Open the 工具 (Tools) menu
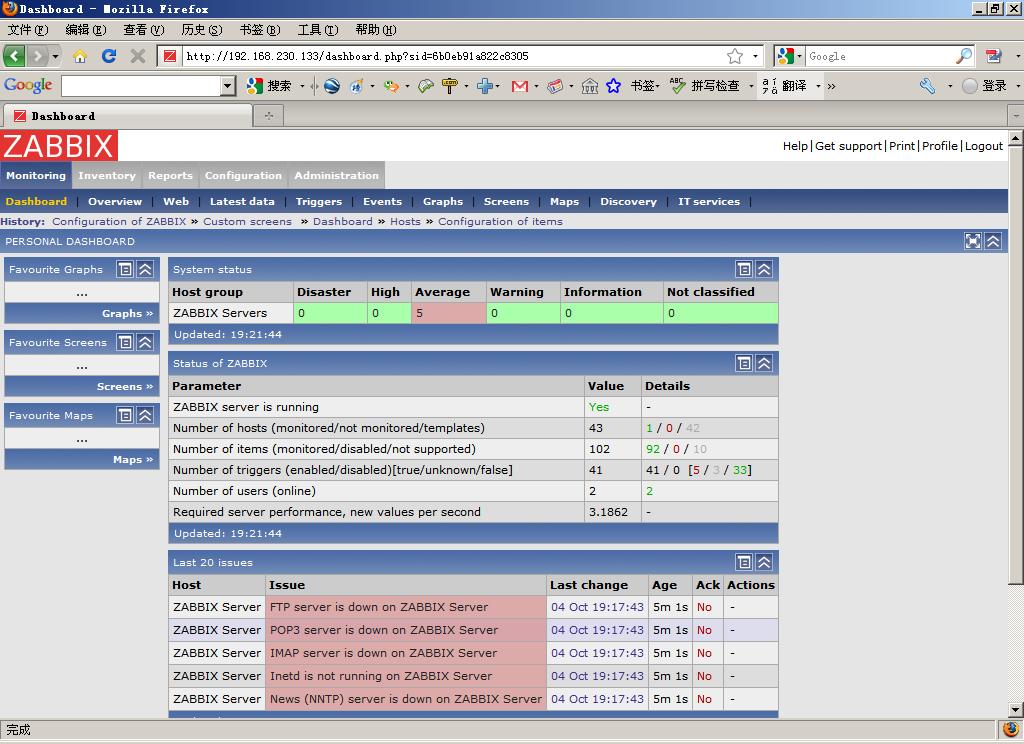 (x=318, y=29)
